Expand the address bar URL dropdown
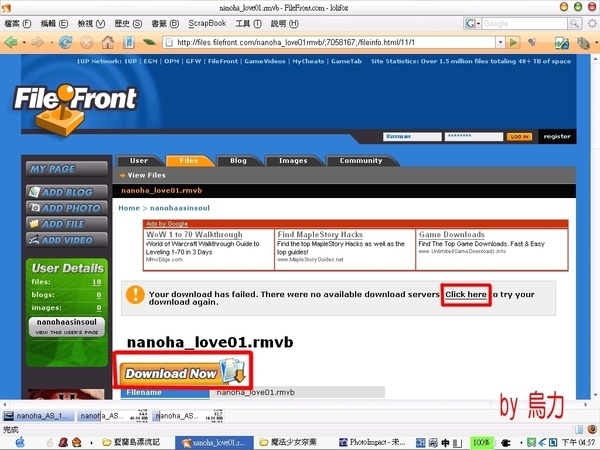 501,42
